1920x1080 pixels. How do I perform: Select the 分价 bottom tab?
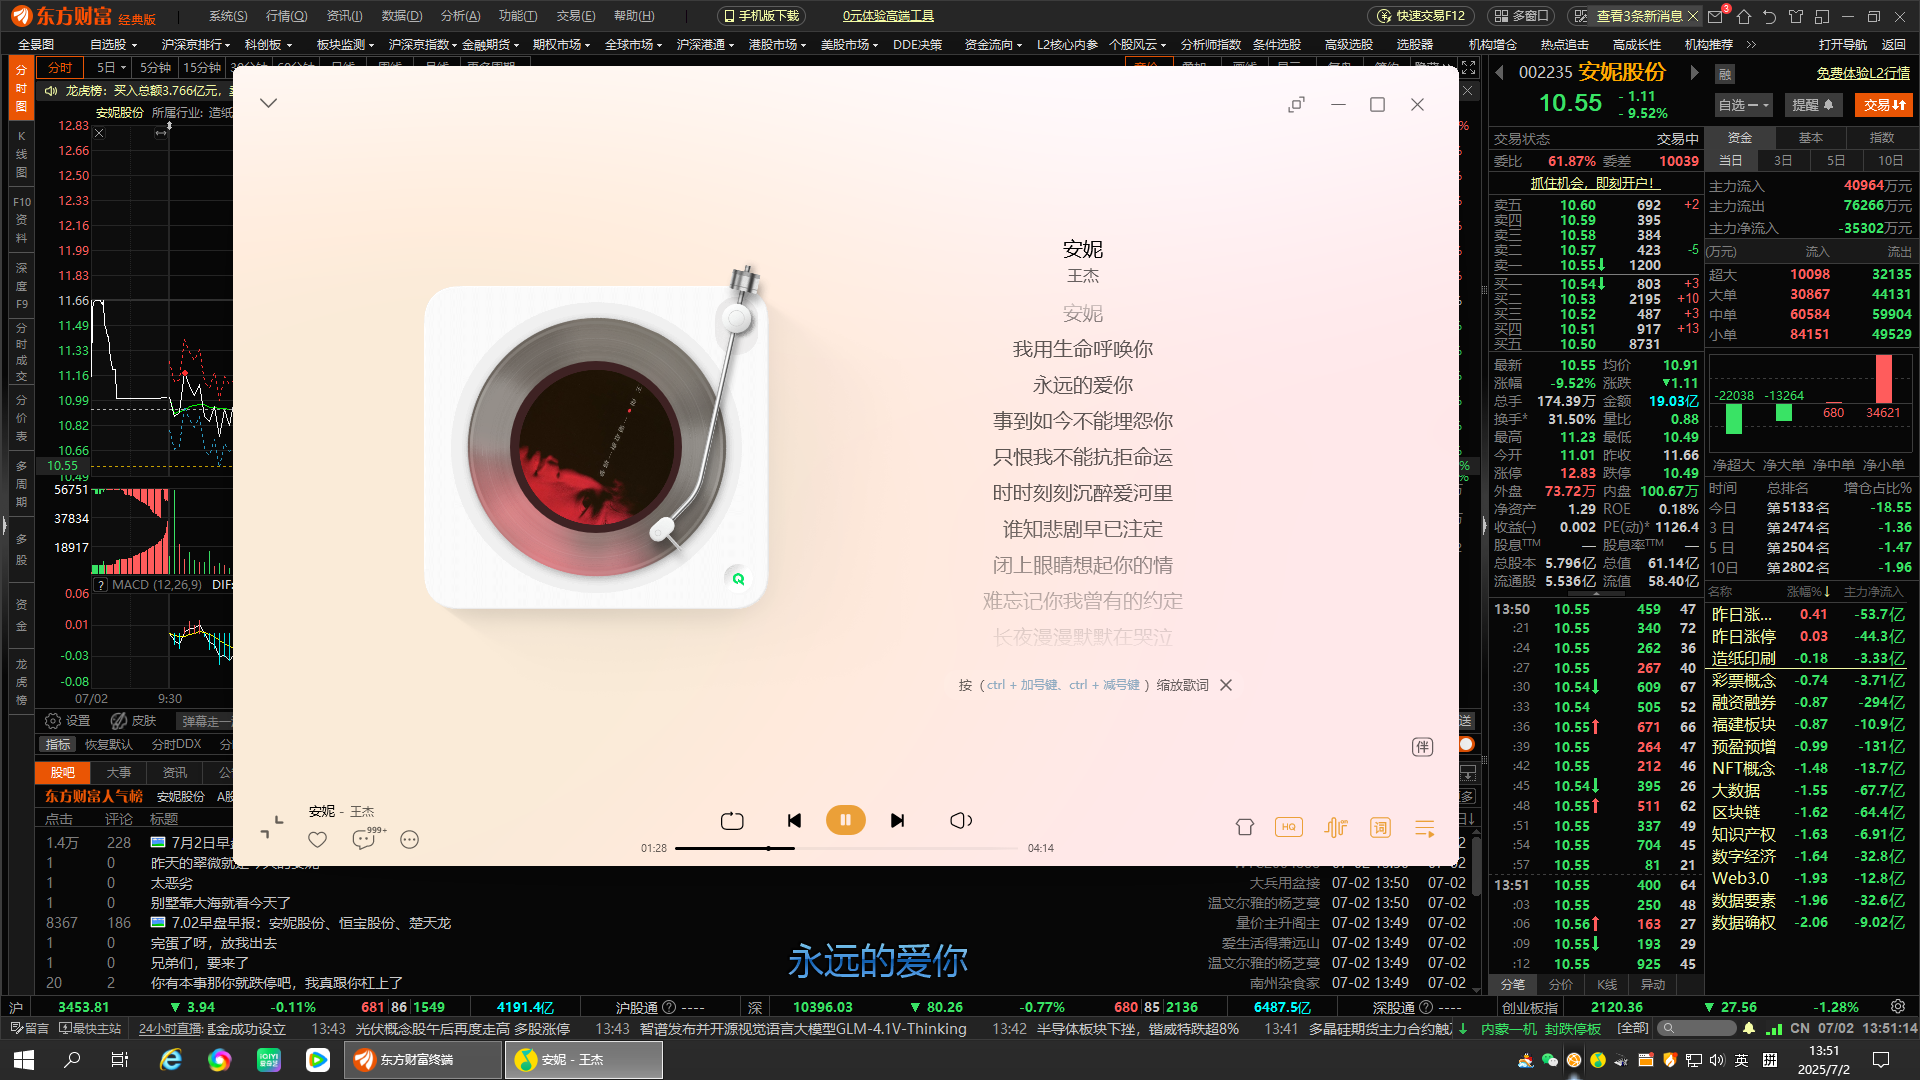[1560, 985]
